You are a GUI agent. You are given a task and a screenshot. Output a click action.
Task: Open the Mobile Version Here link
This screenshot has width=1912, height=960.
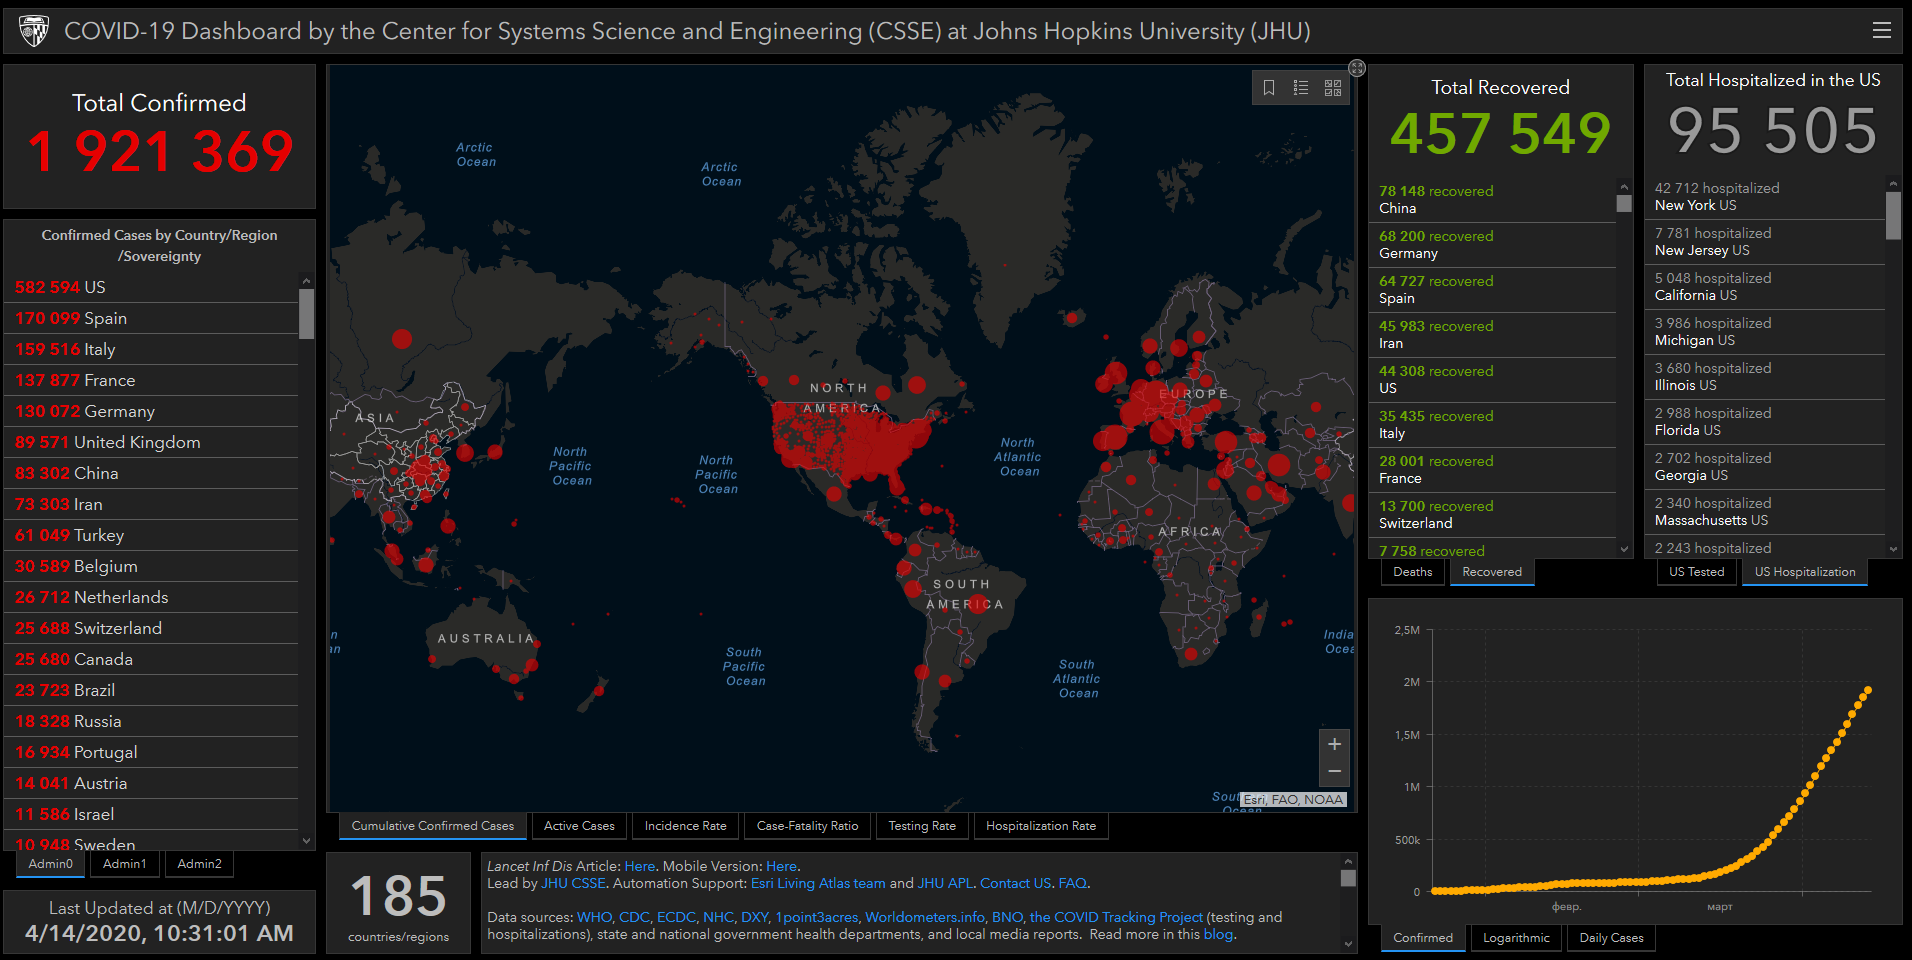tap(782, 867)
